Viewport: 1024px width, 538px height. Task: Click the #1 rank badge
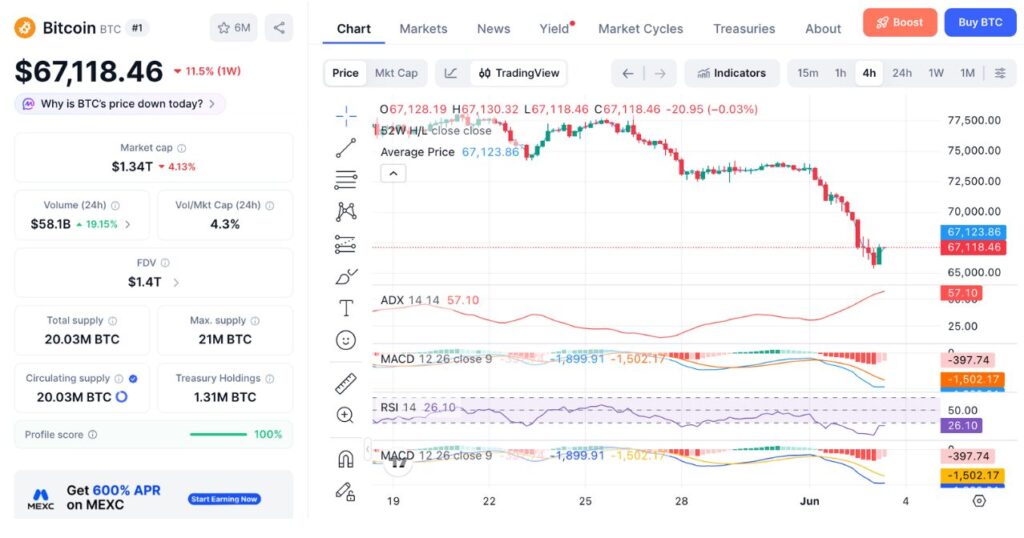137,28
